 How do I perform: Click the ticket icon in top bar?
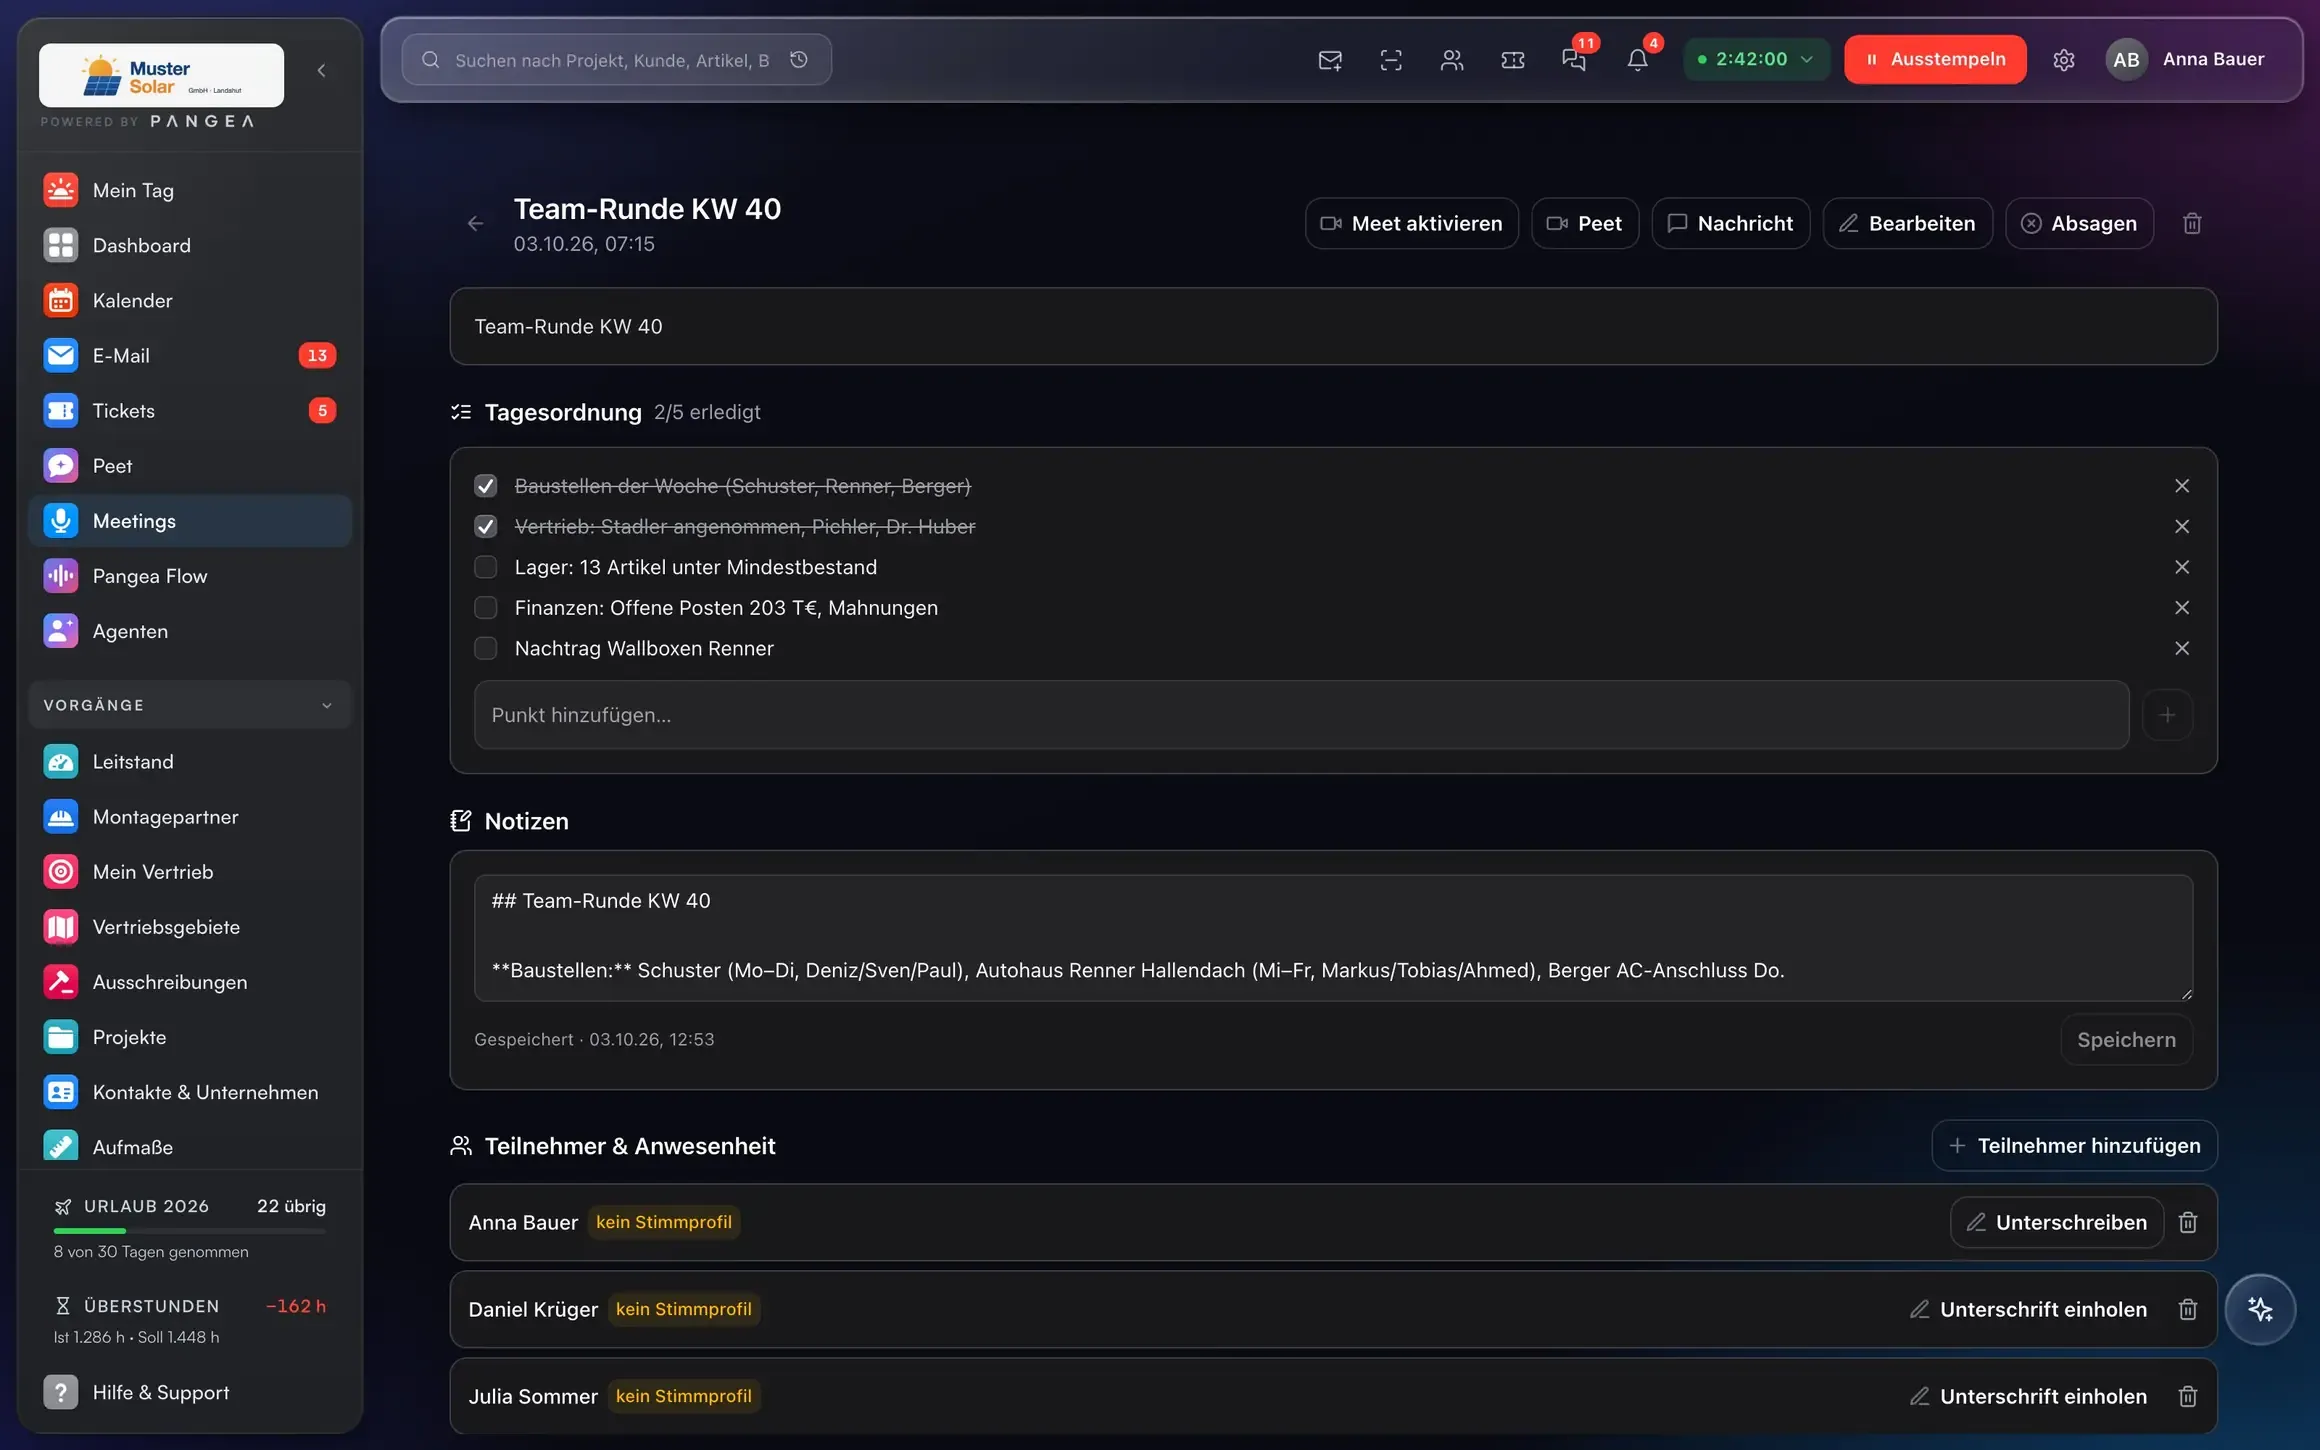coord(1513,60)
